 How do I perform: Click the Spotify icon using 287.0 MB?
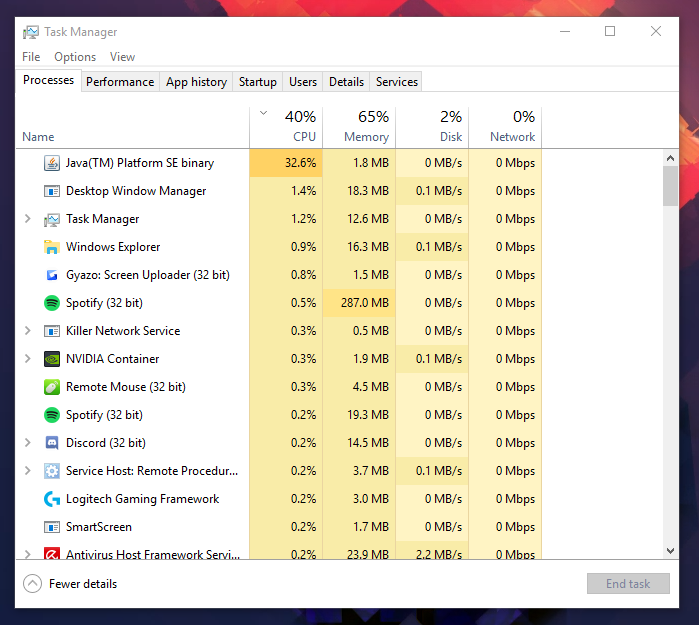(x=52, y=303)
